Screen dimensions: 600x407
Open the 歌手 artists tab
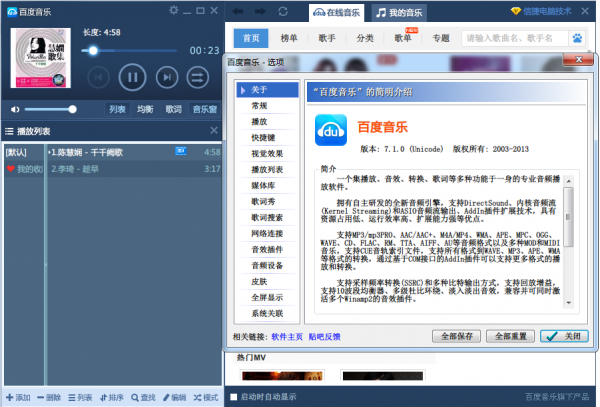point(327,38)
